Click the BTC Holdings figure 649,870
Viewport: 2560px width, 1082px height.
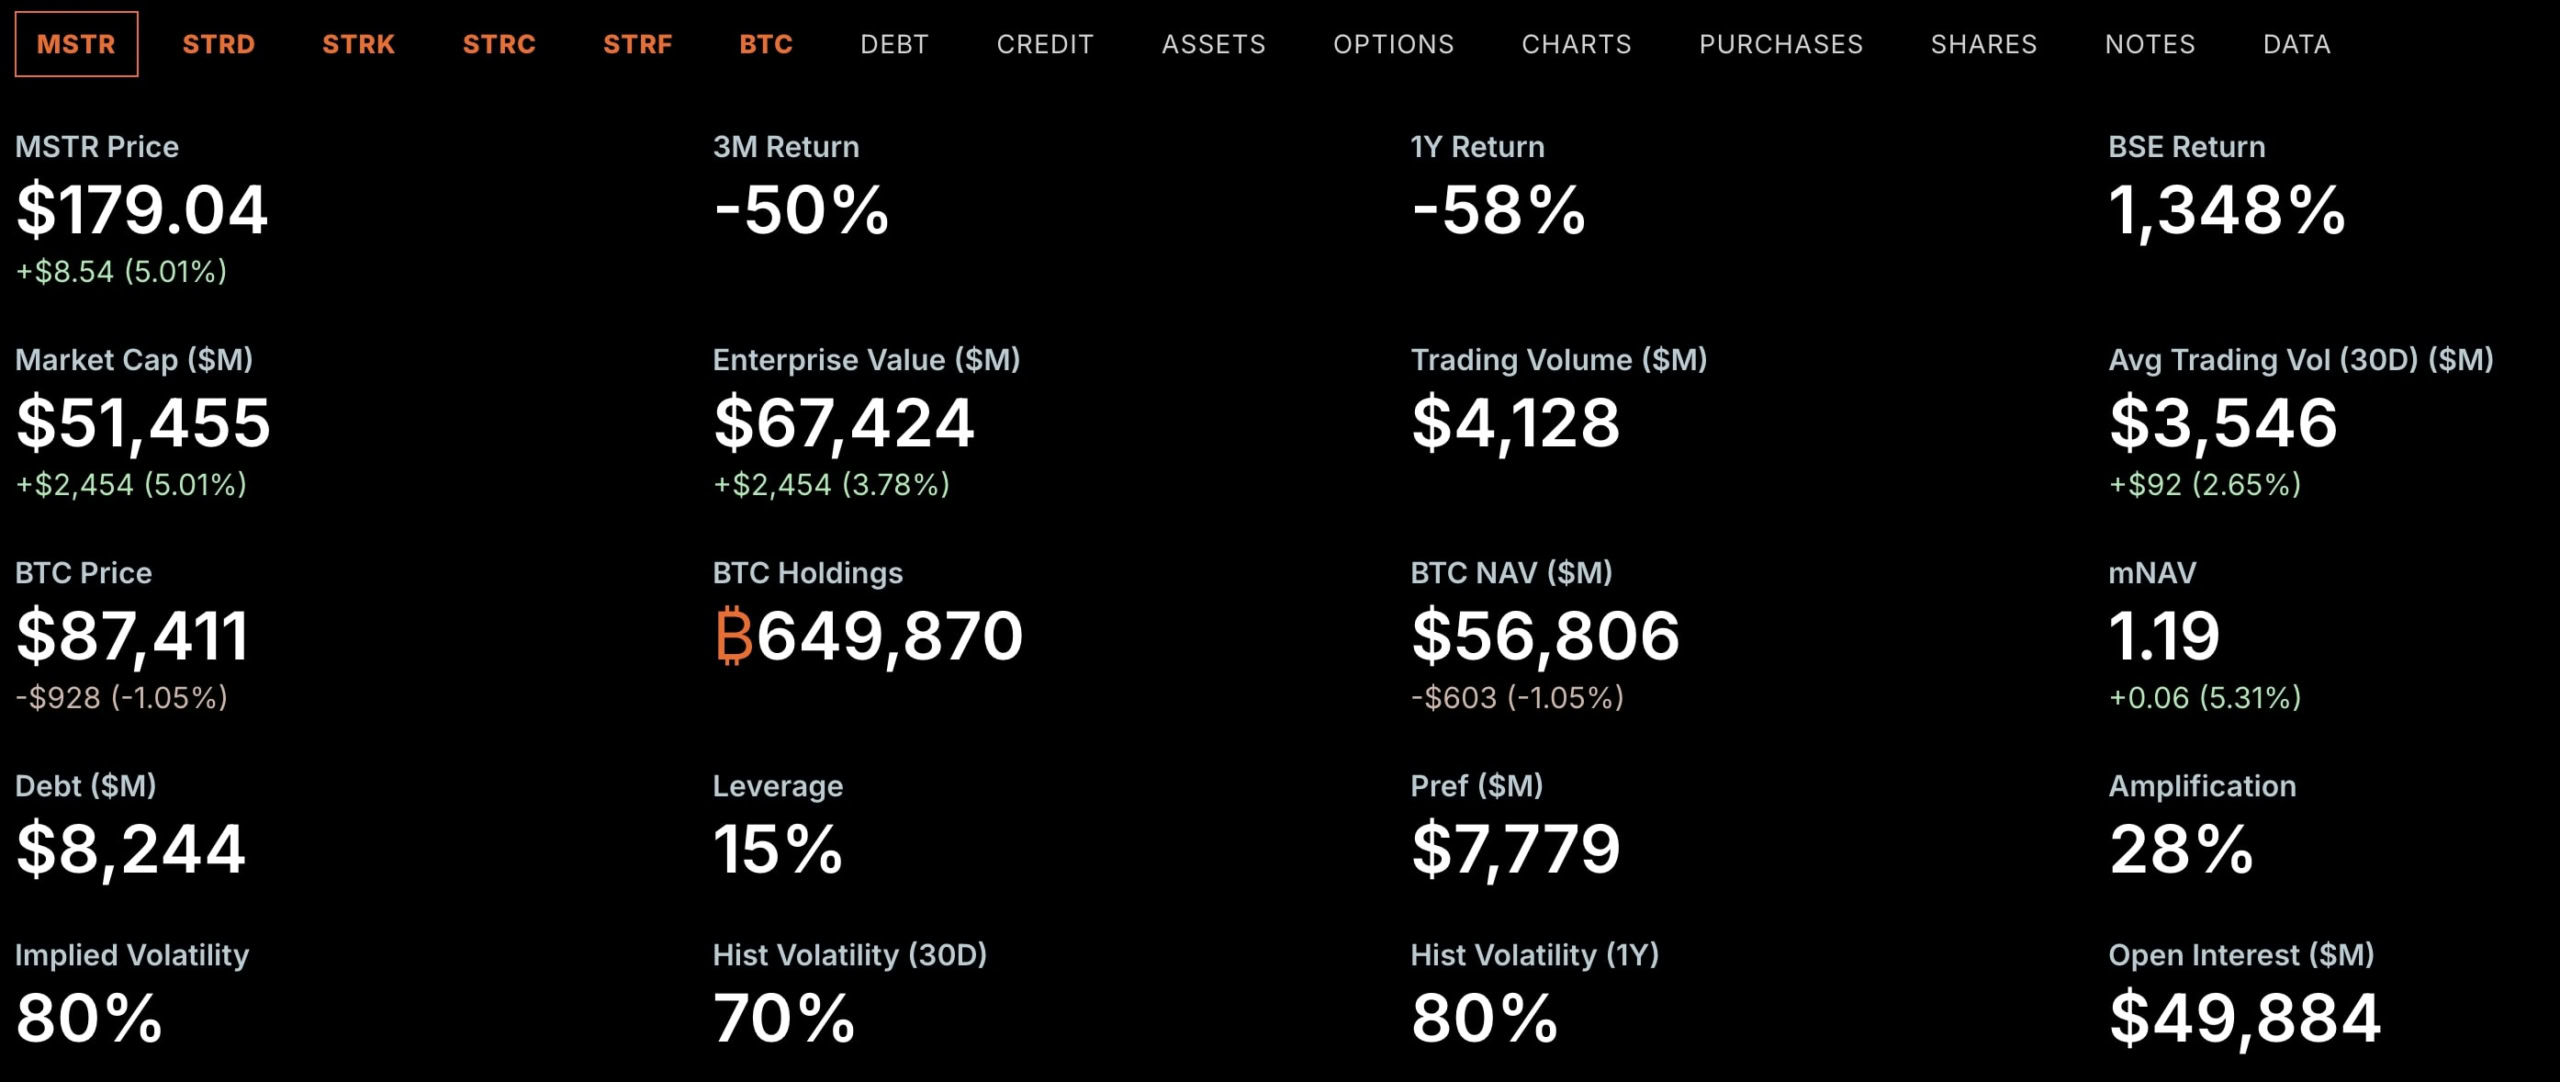pyautogui.click(x=889, y=636)
